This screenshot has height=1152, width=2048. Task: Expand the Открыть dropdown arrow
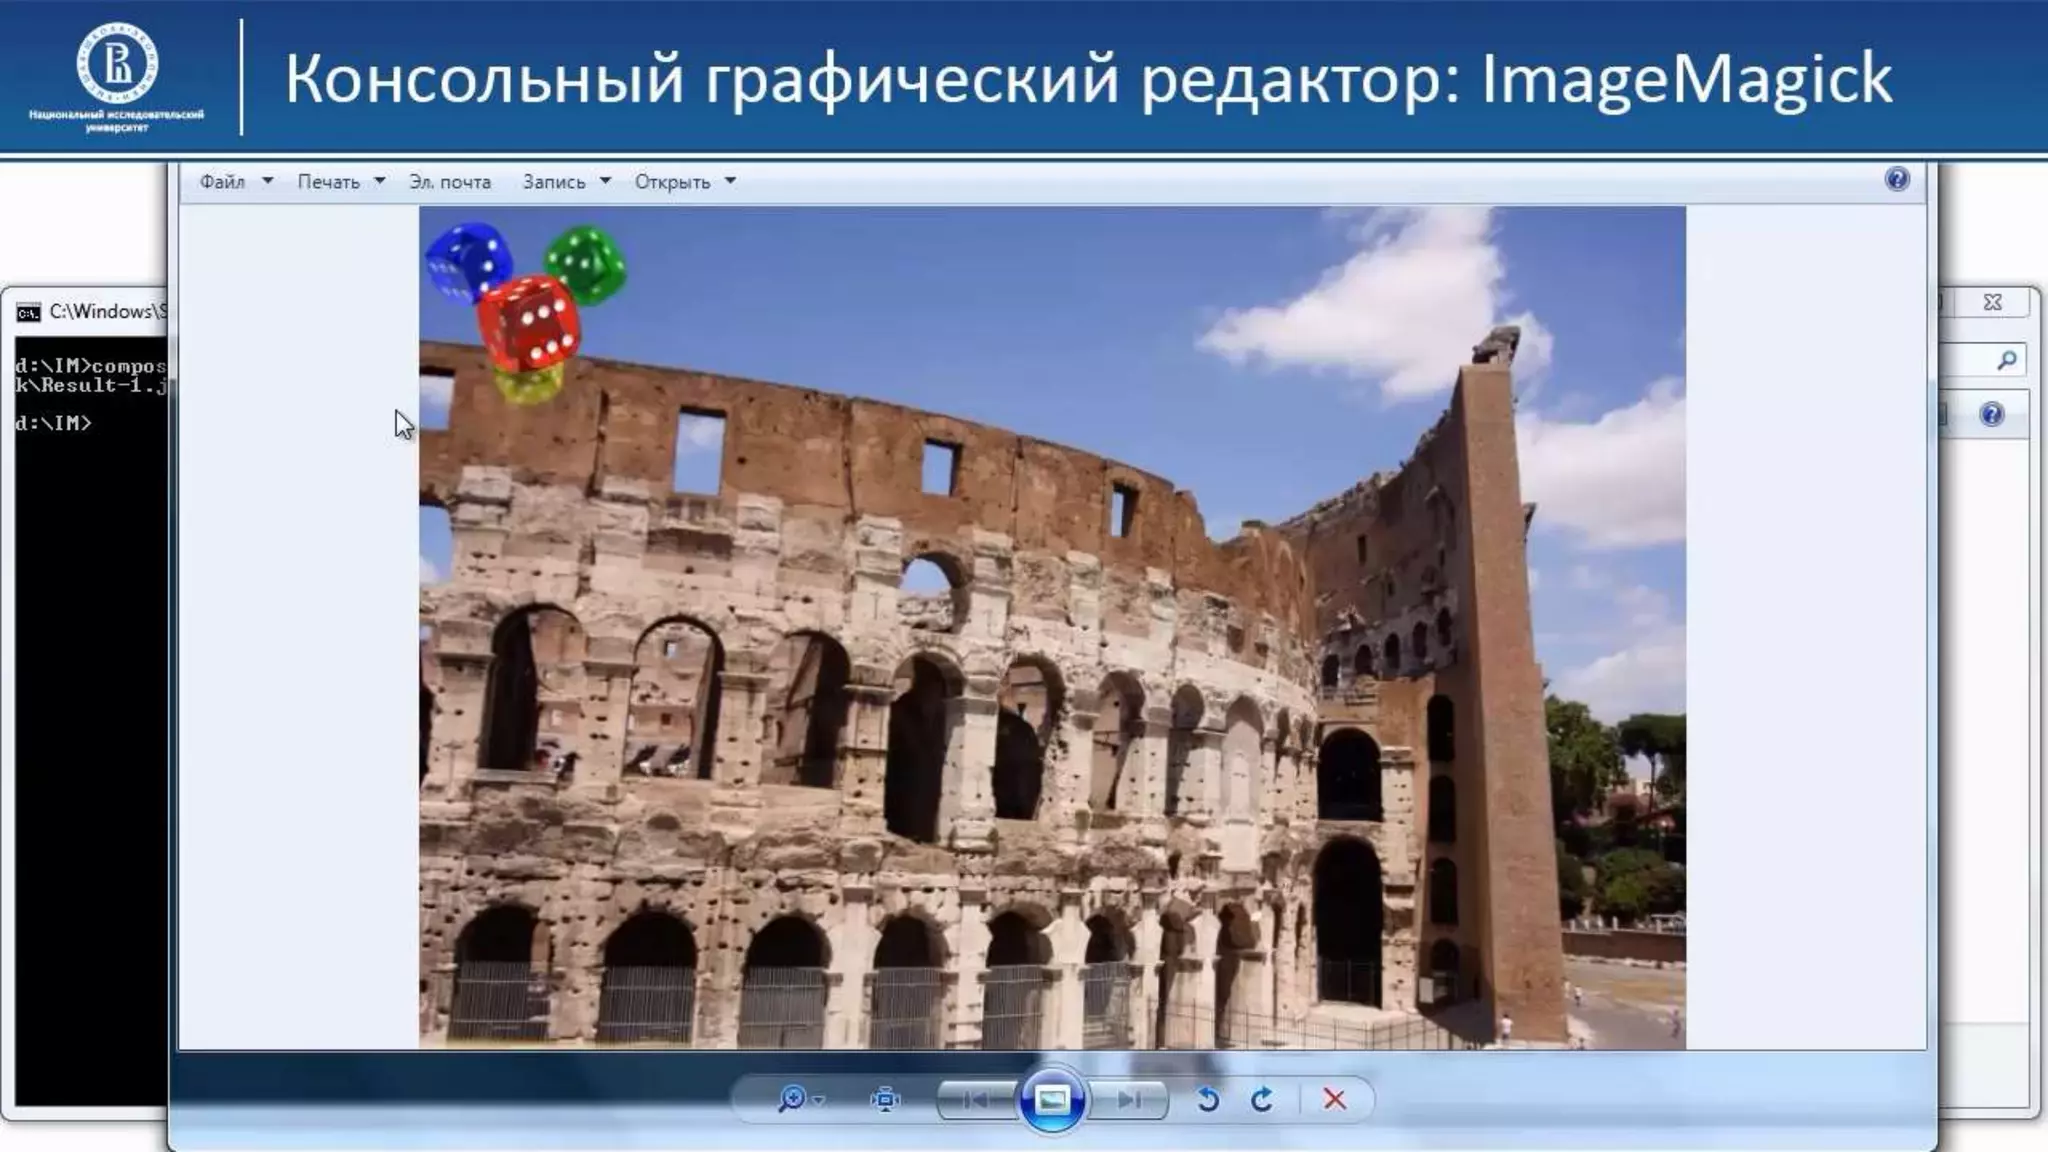click(x=730, y=181)
